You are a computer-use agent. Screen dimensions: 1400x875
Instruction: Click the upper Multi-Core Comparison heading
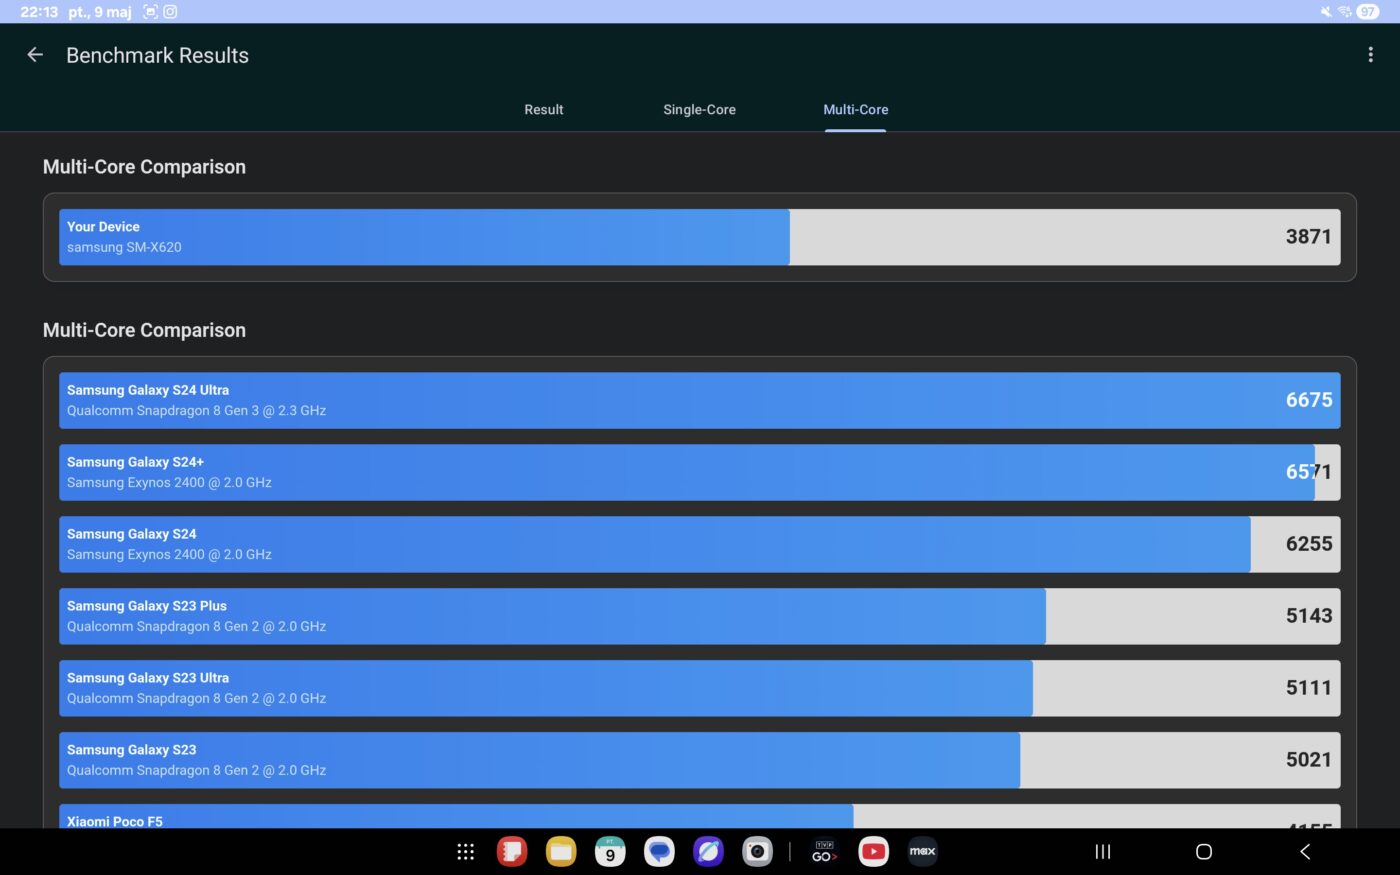(144, 167)
